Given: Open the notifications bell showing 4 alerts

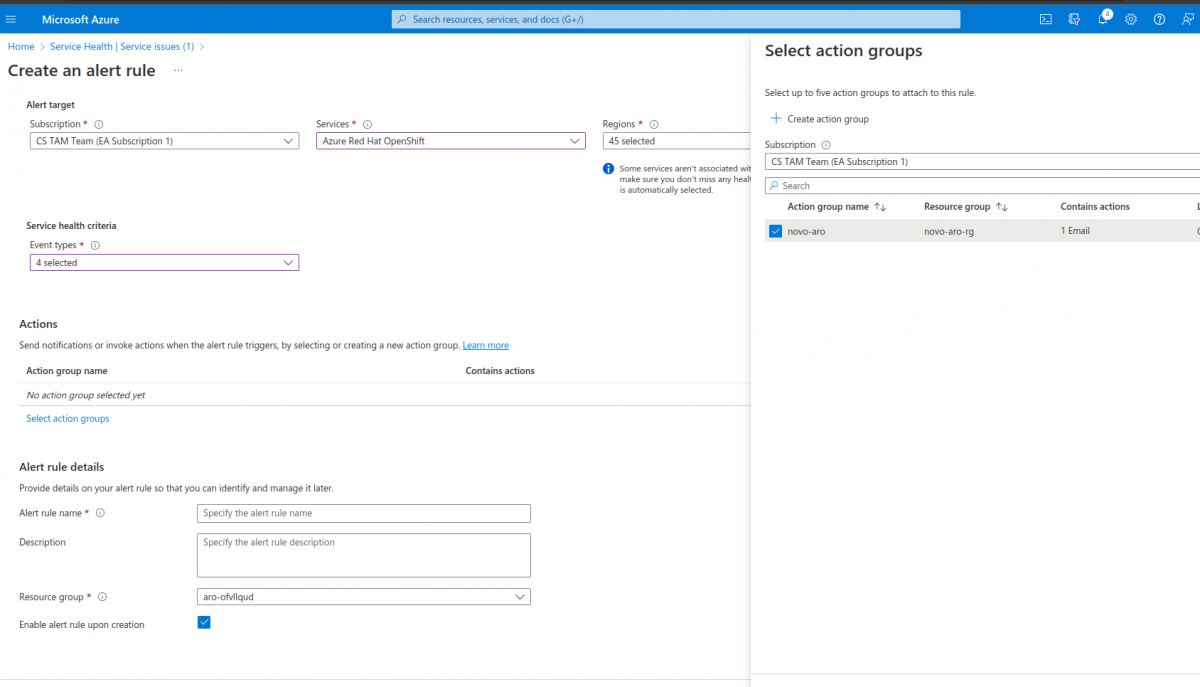Looking at the screenshot, I should point(1102,19).
